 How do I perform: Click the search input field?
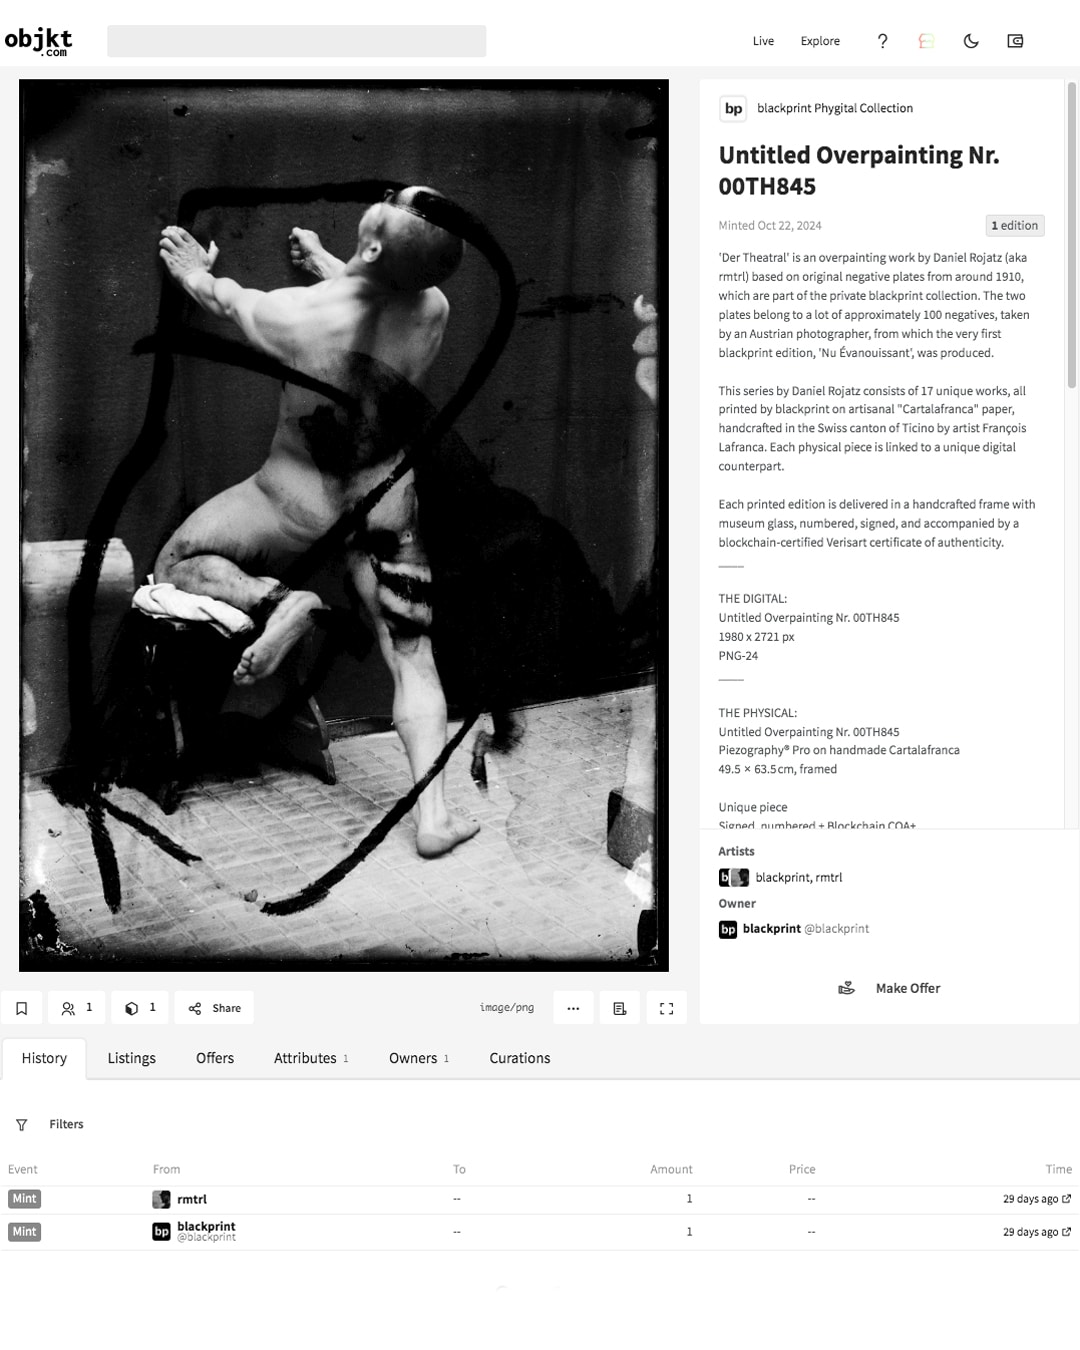coord(297,41)
